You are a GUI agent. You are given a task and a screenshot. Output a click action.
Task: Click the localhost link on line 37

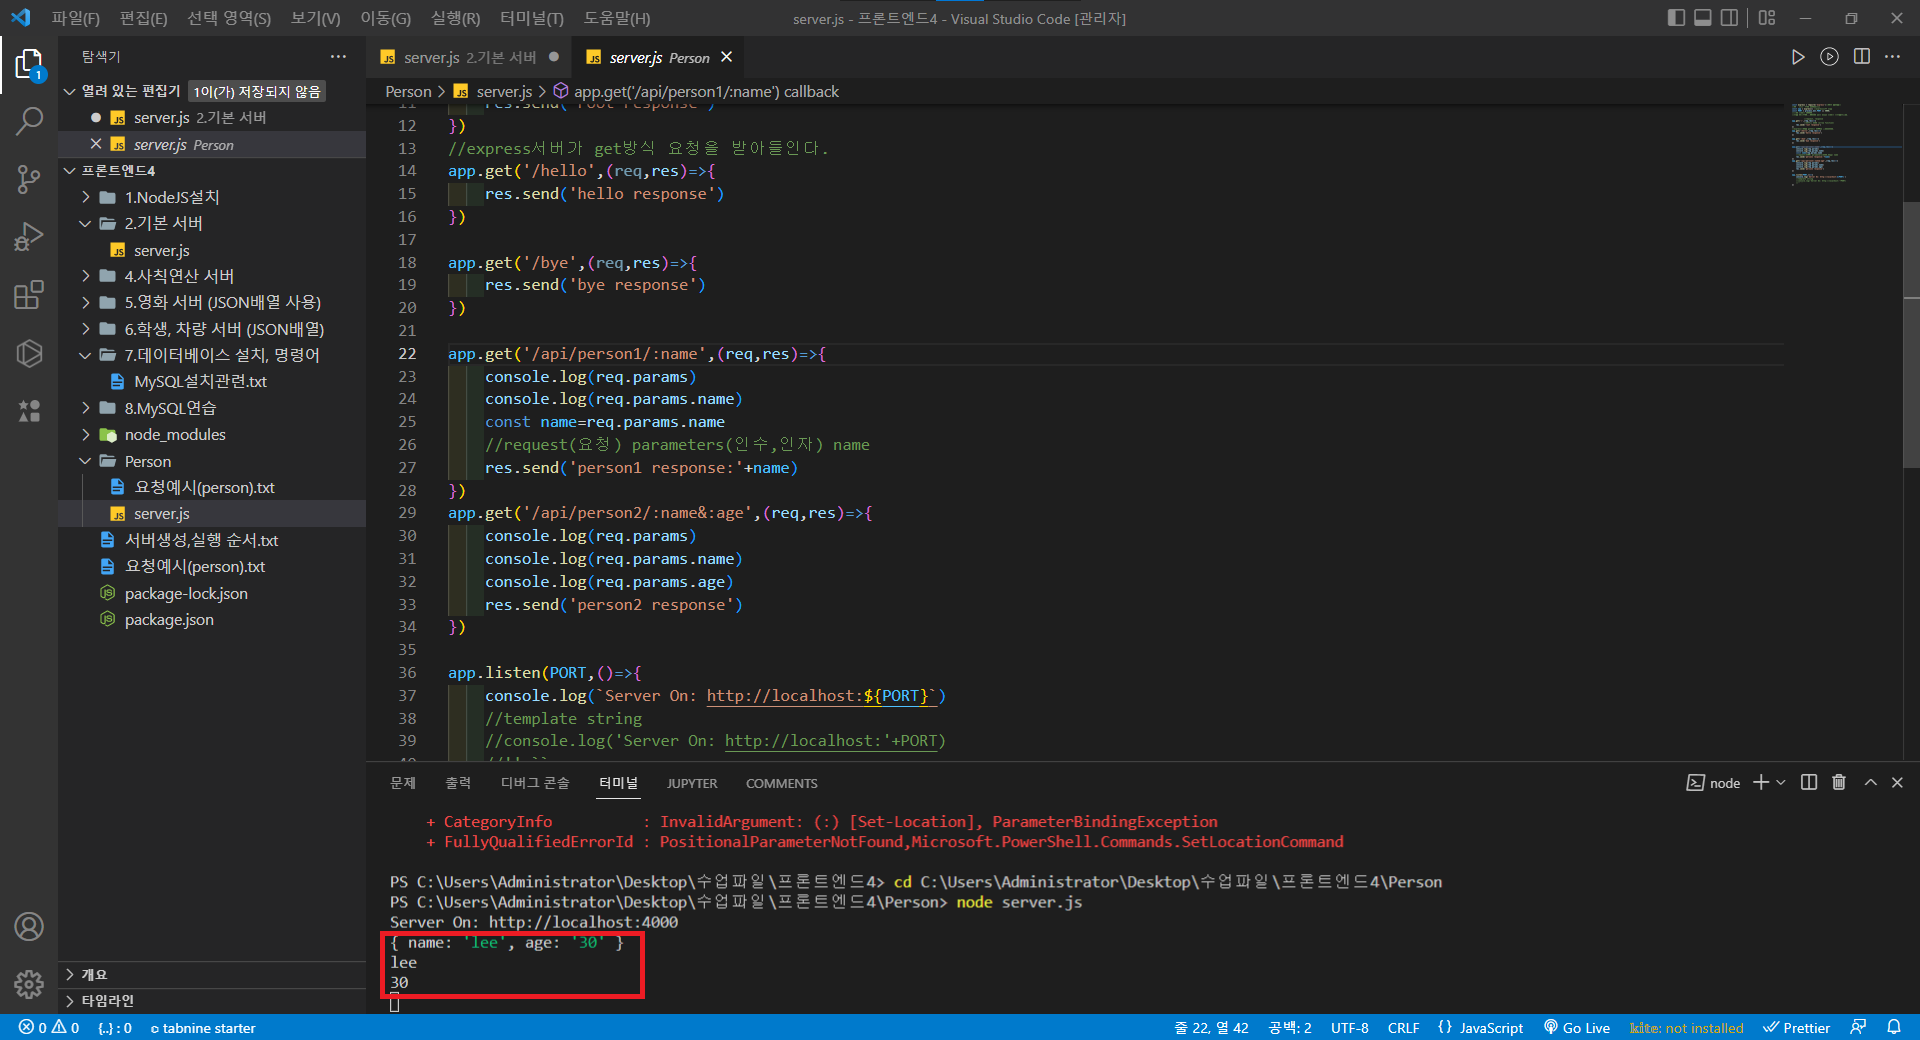pyautogui.click(x=821, y=696)
